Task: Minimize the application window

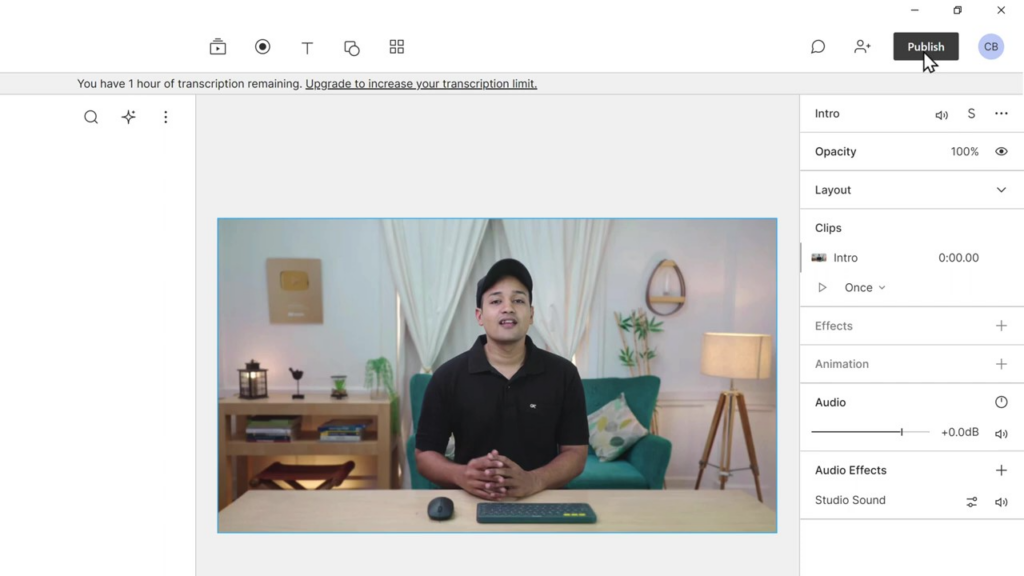Action: 914,10
